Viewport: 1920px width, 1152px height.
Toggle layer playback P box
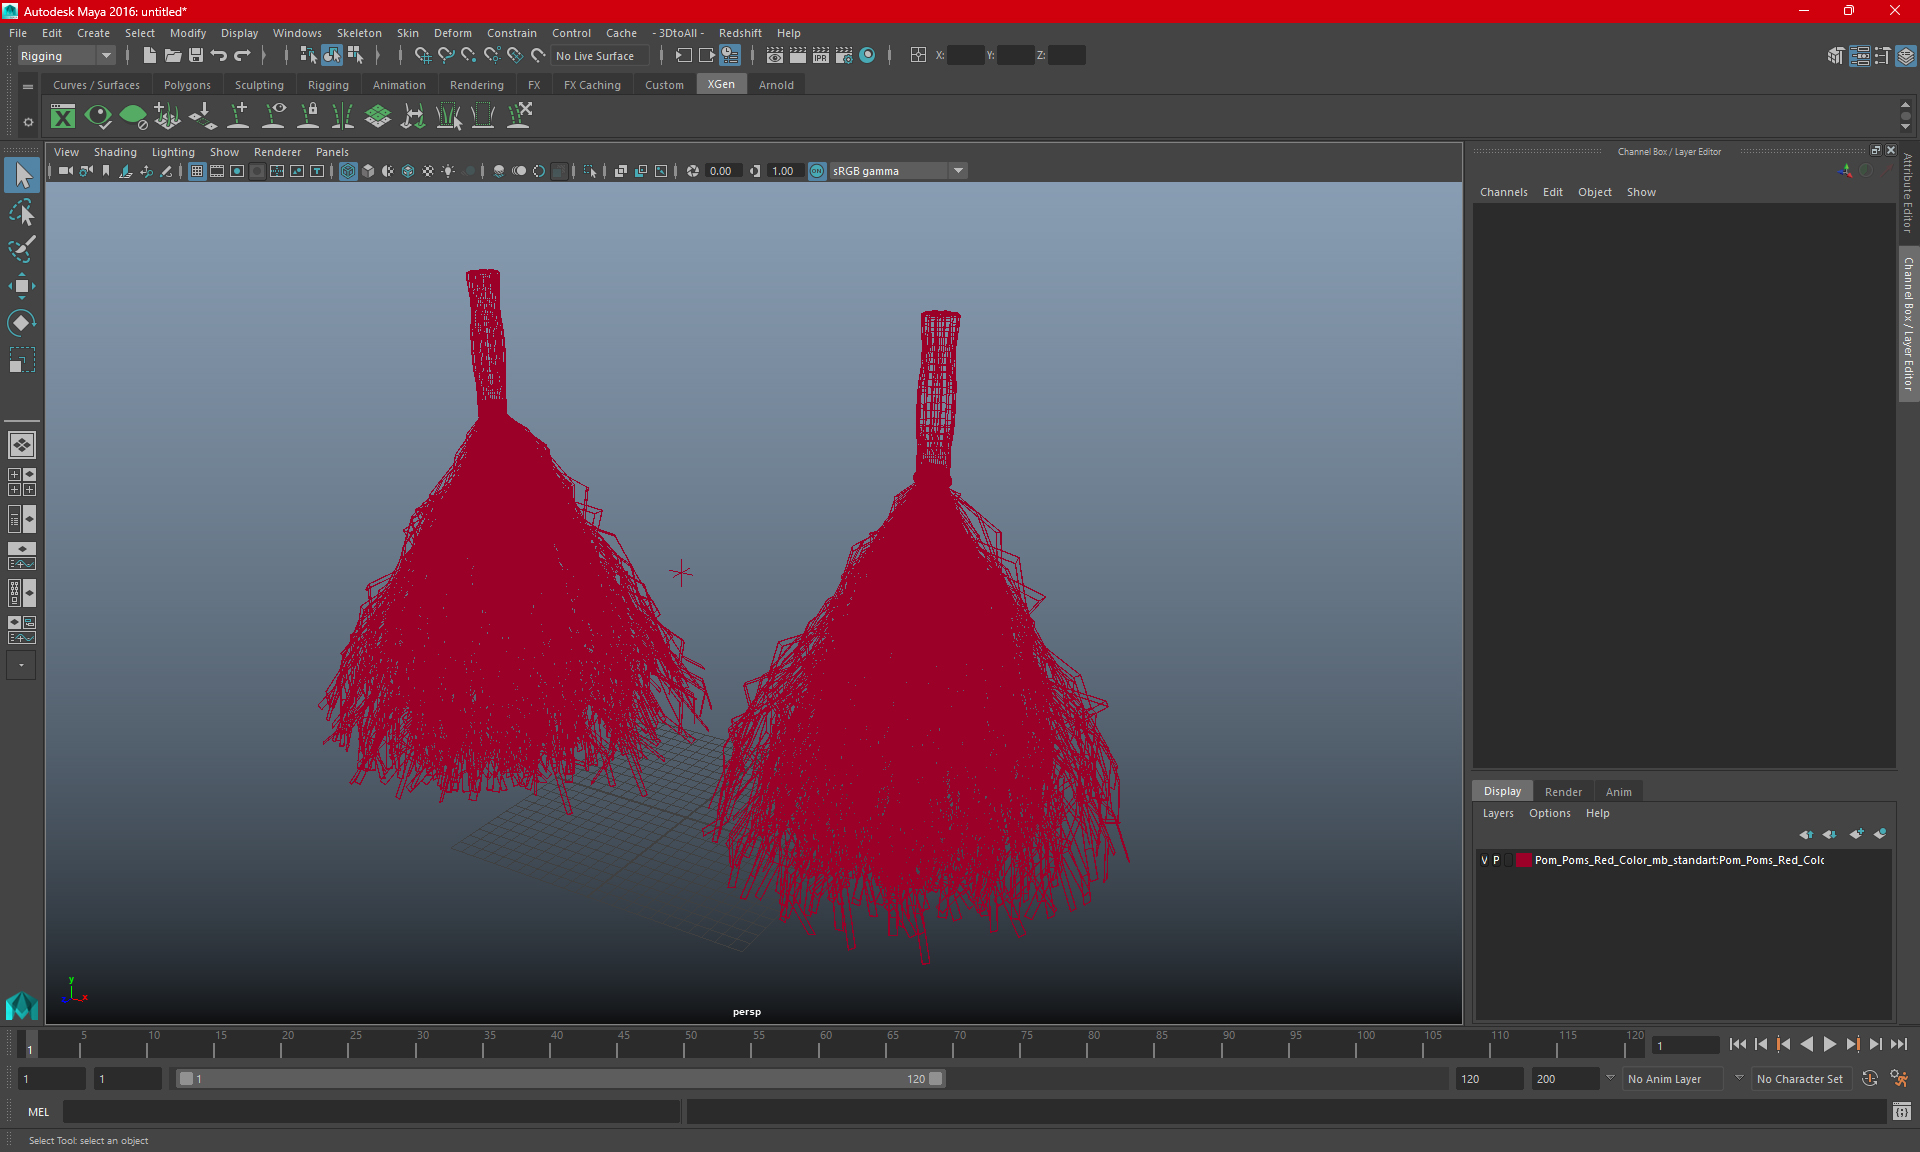coord(1497,860)
